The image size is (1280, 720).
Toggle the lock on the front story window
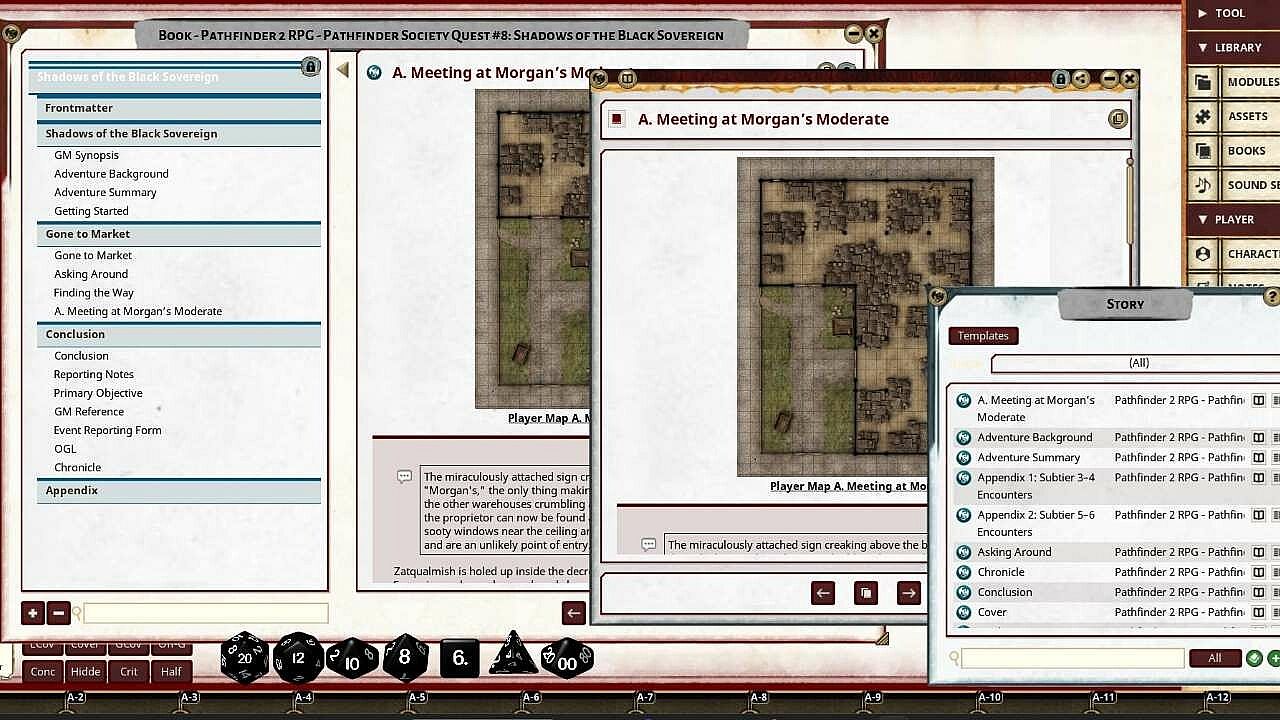1060,79
